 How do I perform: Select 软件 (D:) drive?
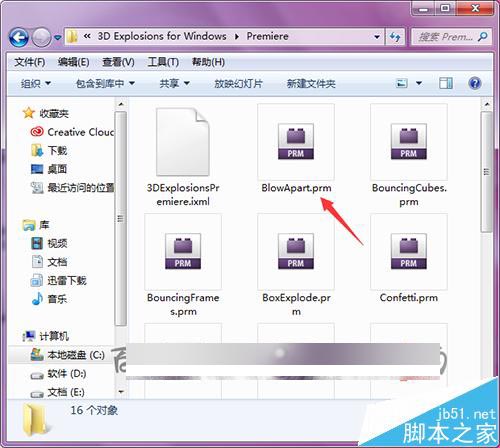click(67, 374)
